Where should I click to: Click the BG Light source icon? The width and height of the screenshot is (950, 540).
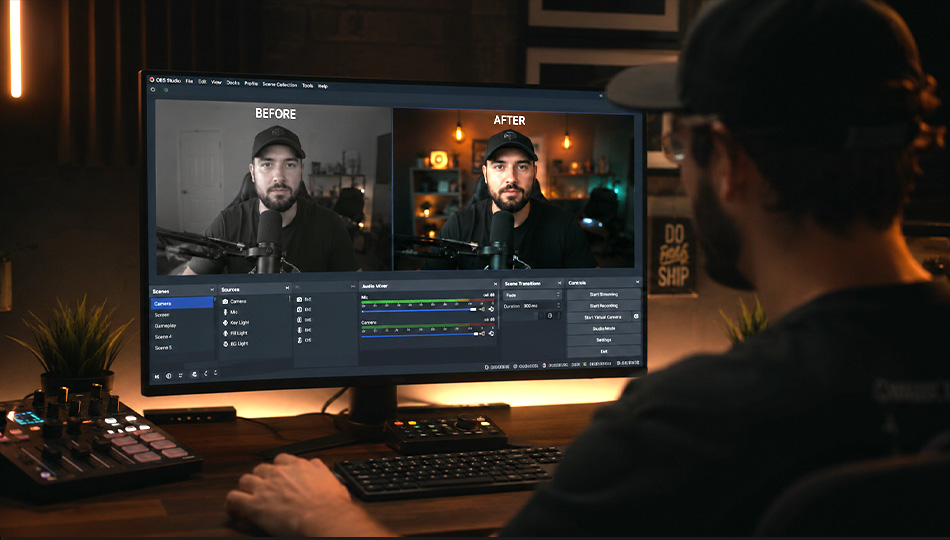tap(225, 344)
